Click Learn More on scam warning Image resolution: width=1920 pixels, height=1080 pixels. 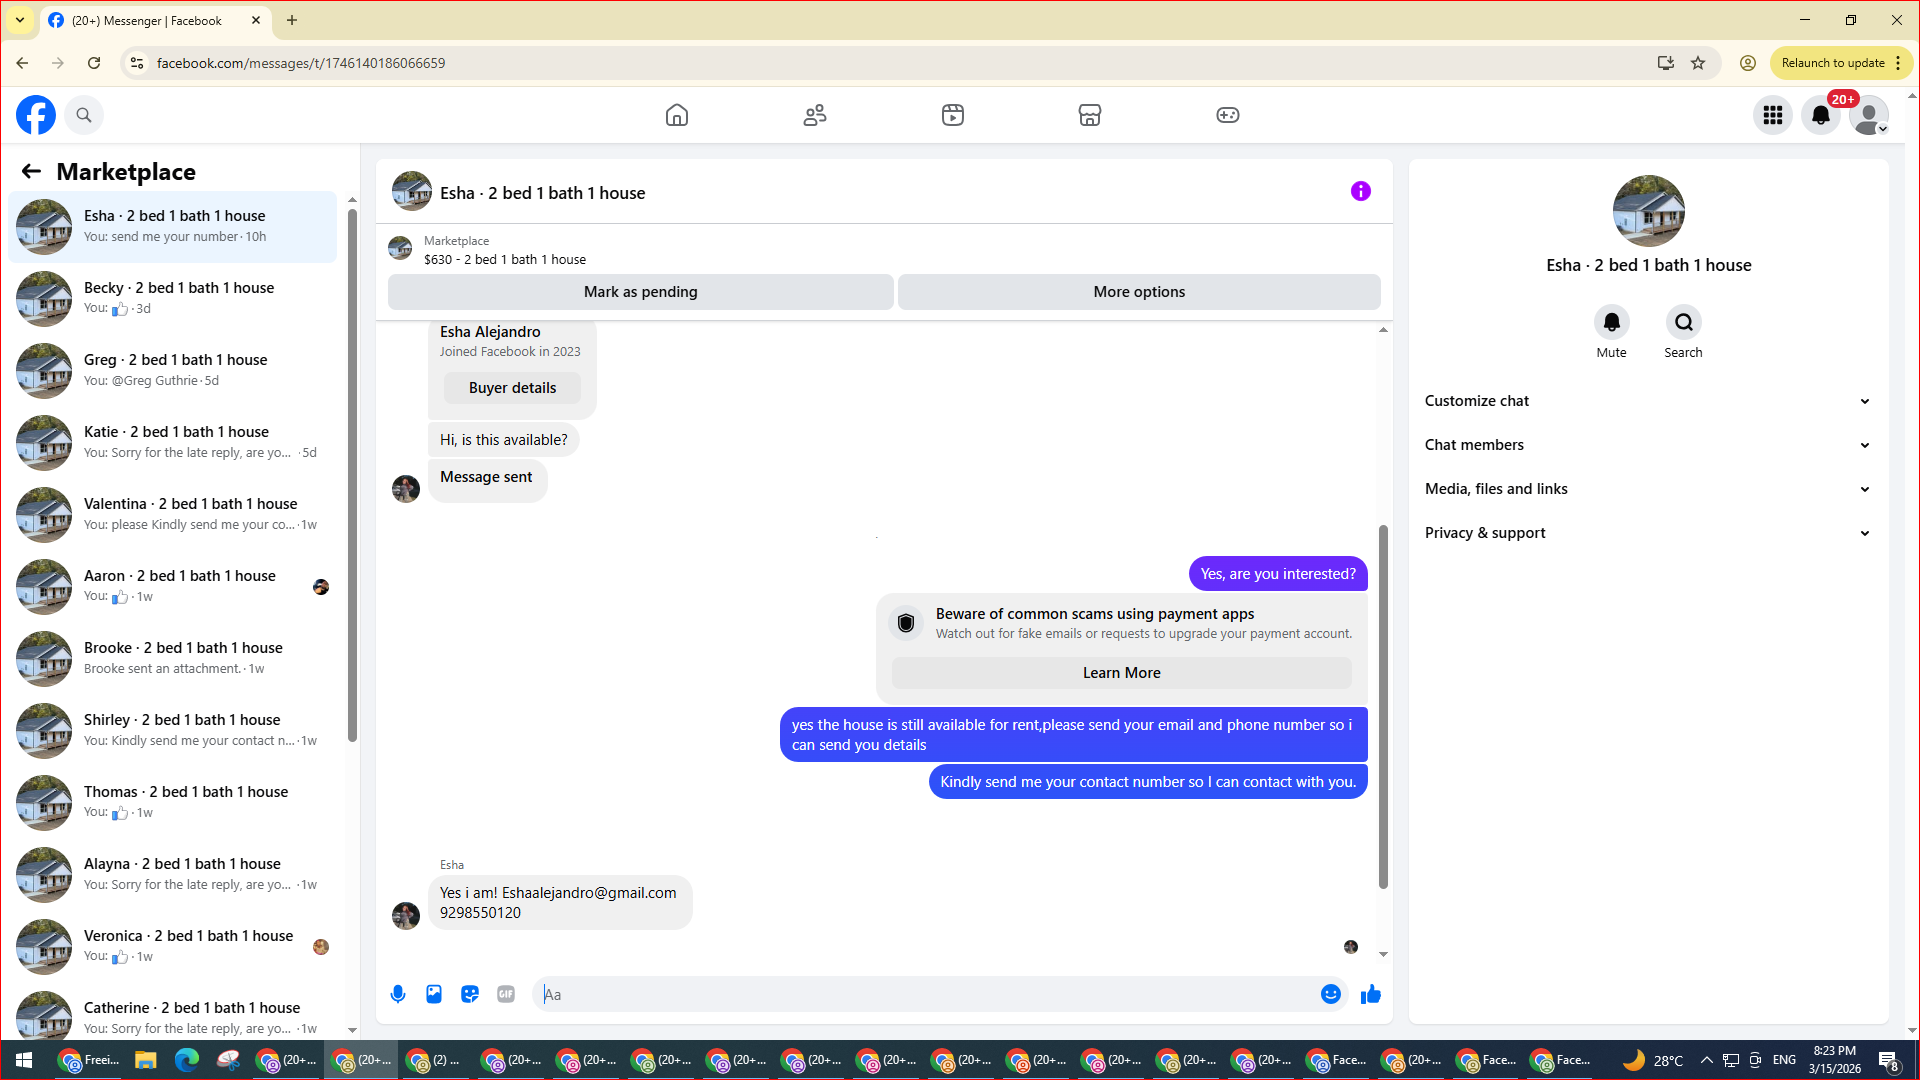click(x=1122, y=673)
